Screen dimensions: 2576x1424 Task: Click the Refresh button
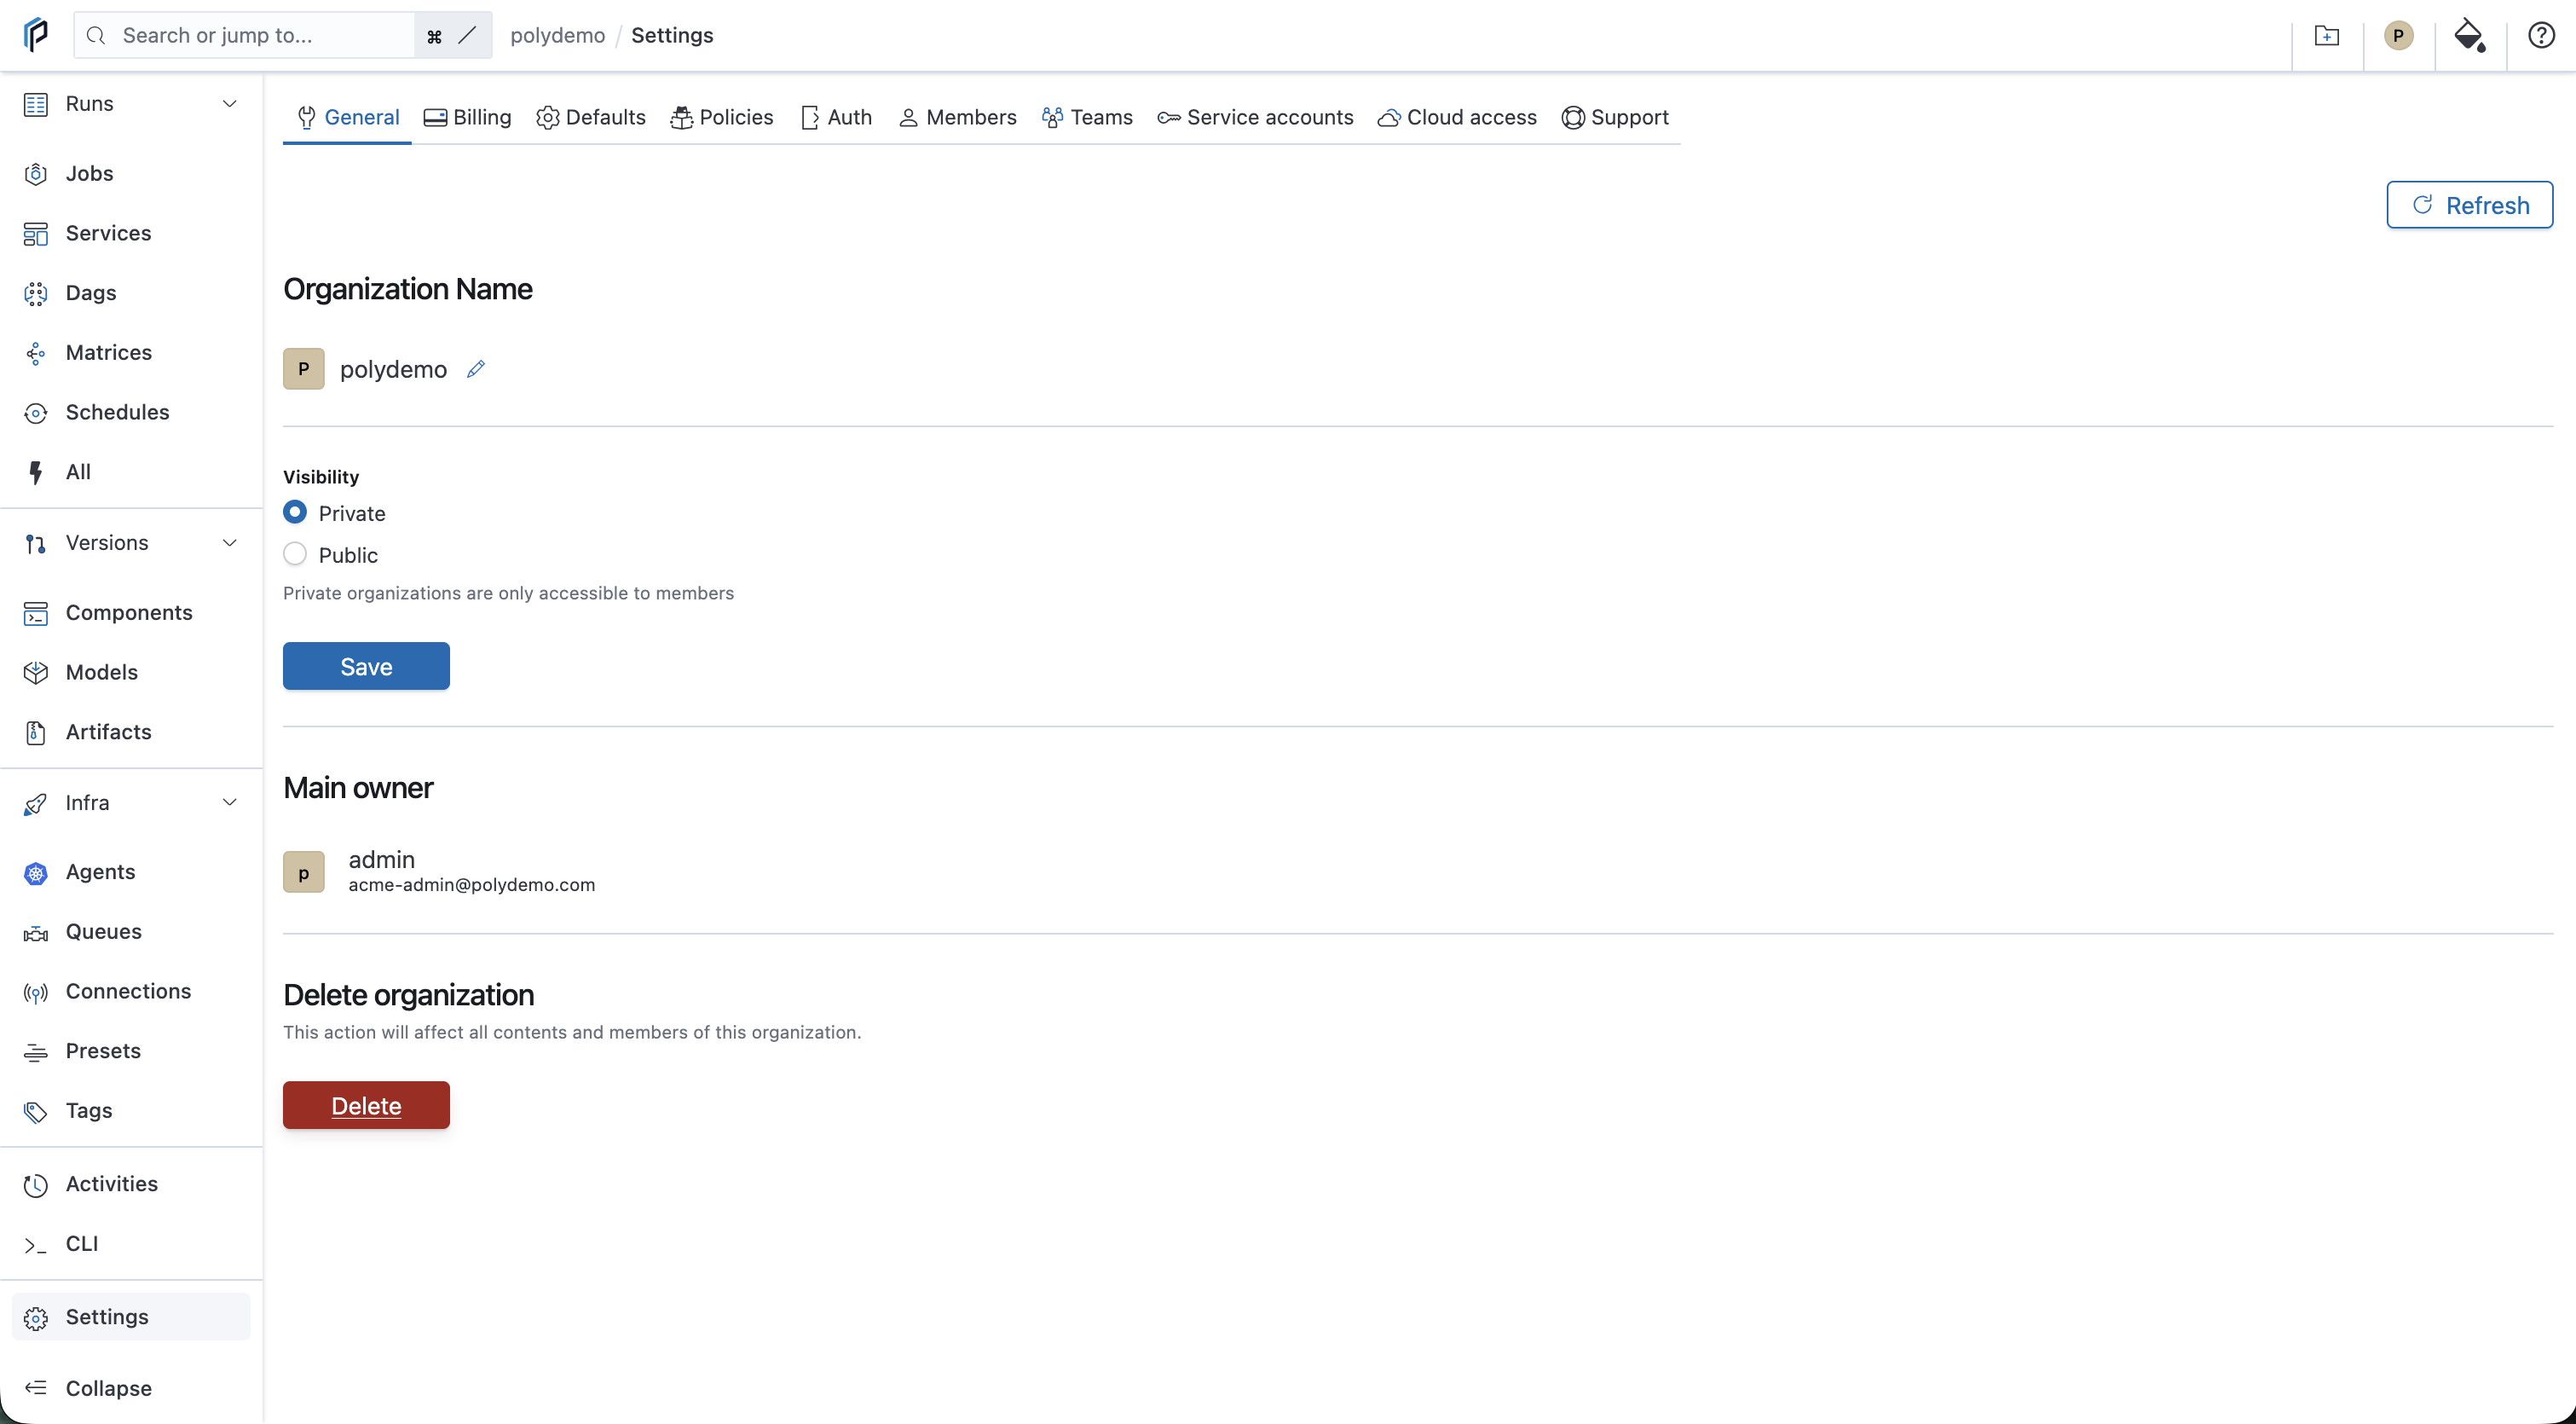[2469, 205]
